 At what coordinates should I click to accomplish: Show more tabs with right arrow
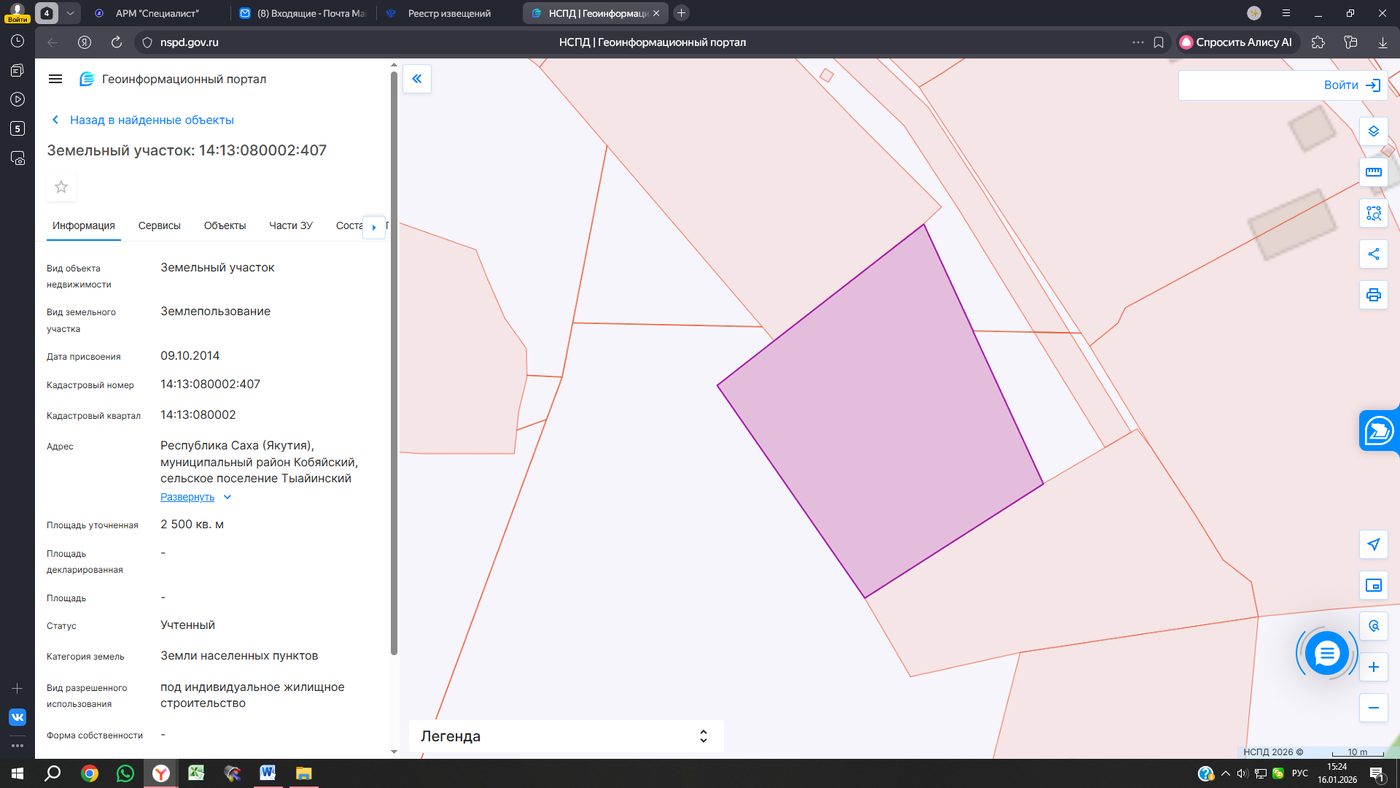click(x=374, y=227)
